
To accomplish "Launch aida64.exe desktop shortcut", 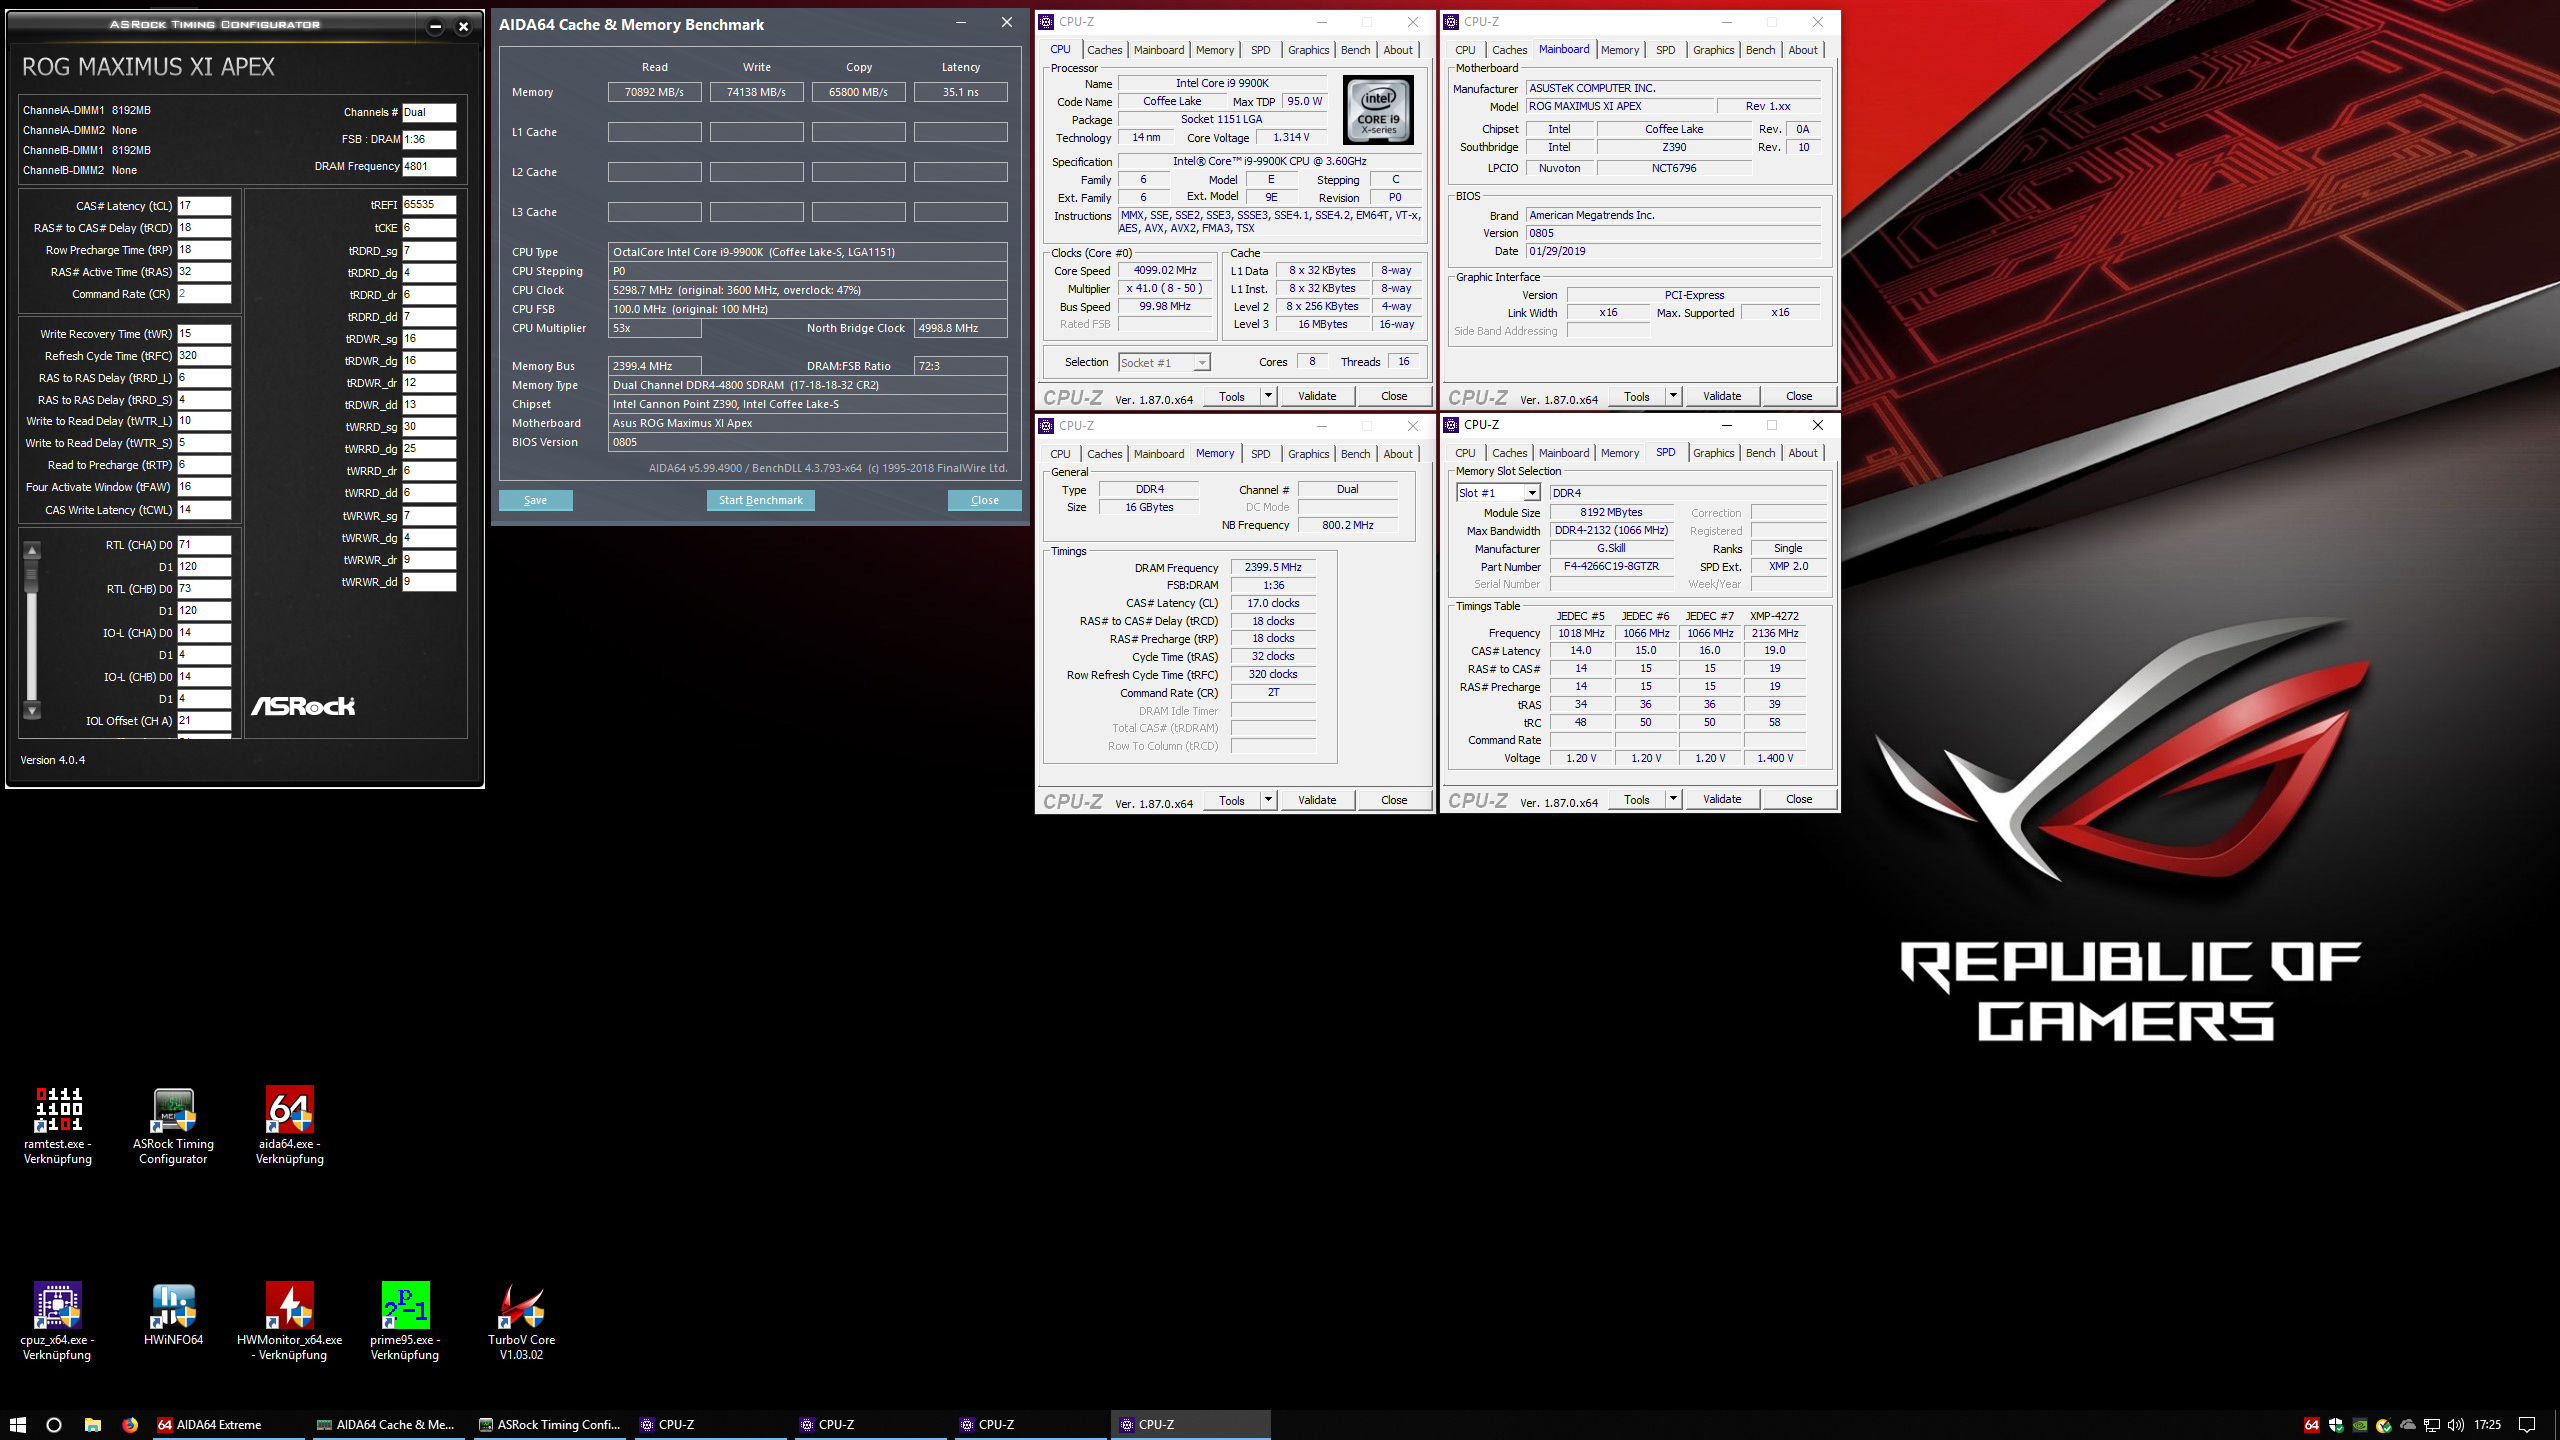I will click(289, 1111).
